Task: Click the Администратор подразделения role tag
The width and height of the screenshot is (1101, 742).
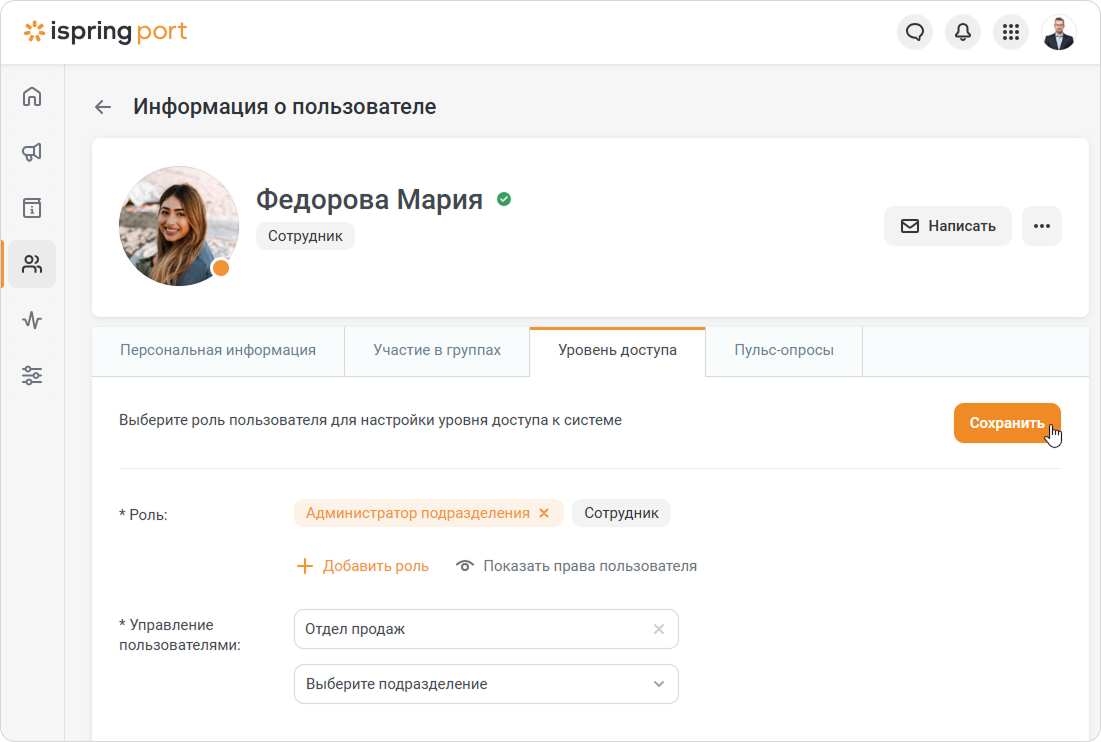Action: point(418,513)
